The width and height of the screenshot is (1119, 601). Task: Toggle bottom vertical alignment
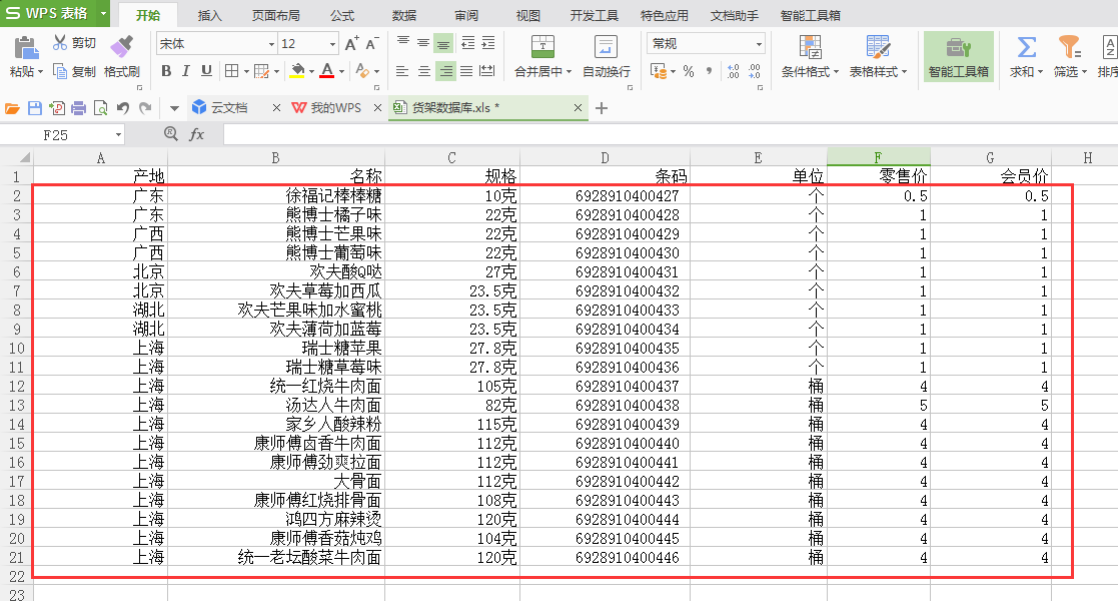tap(443, 44)
